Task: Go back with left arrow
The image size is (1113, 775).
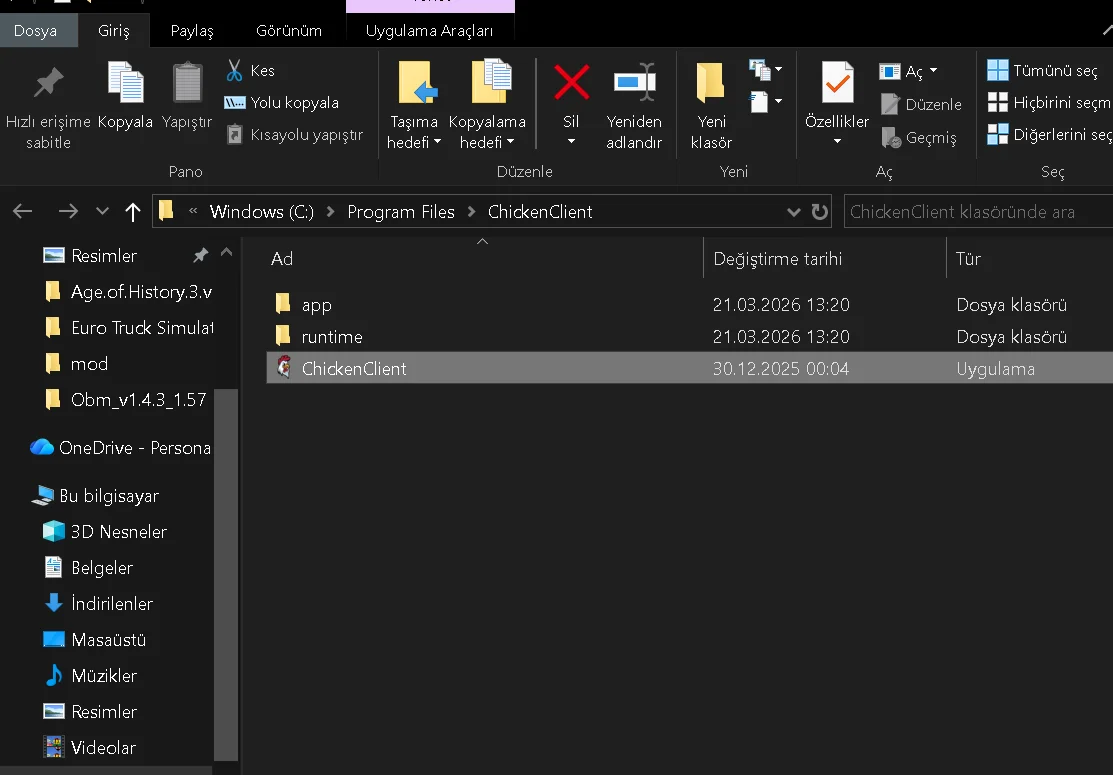Action: coord(23,211)
